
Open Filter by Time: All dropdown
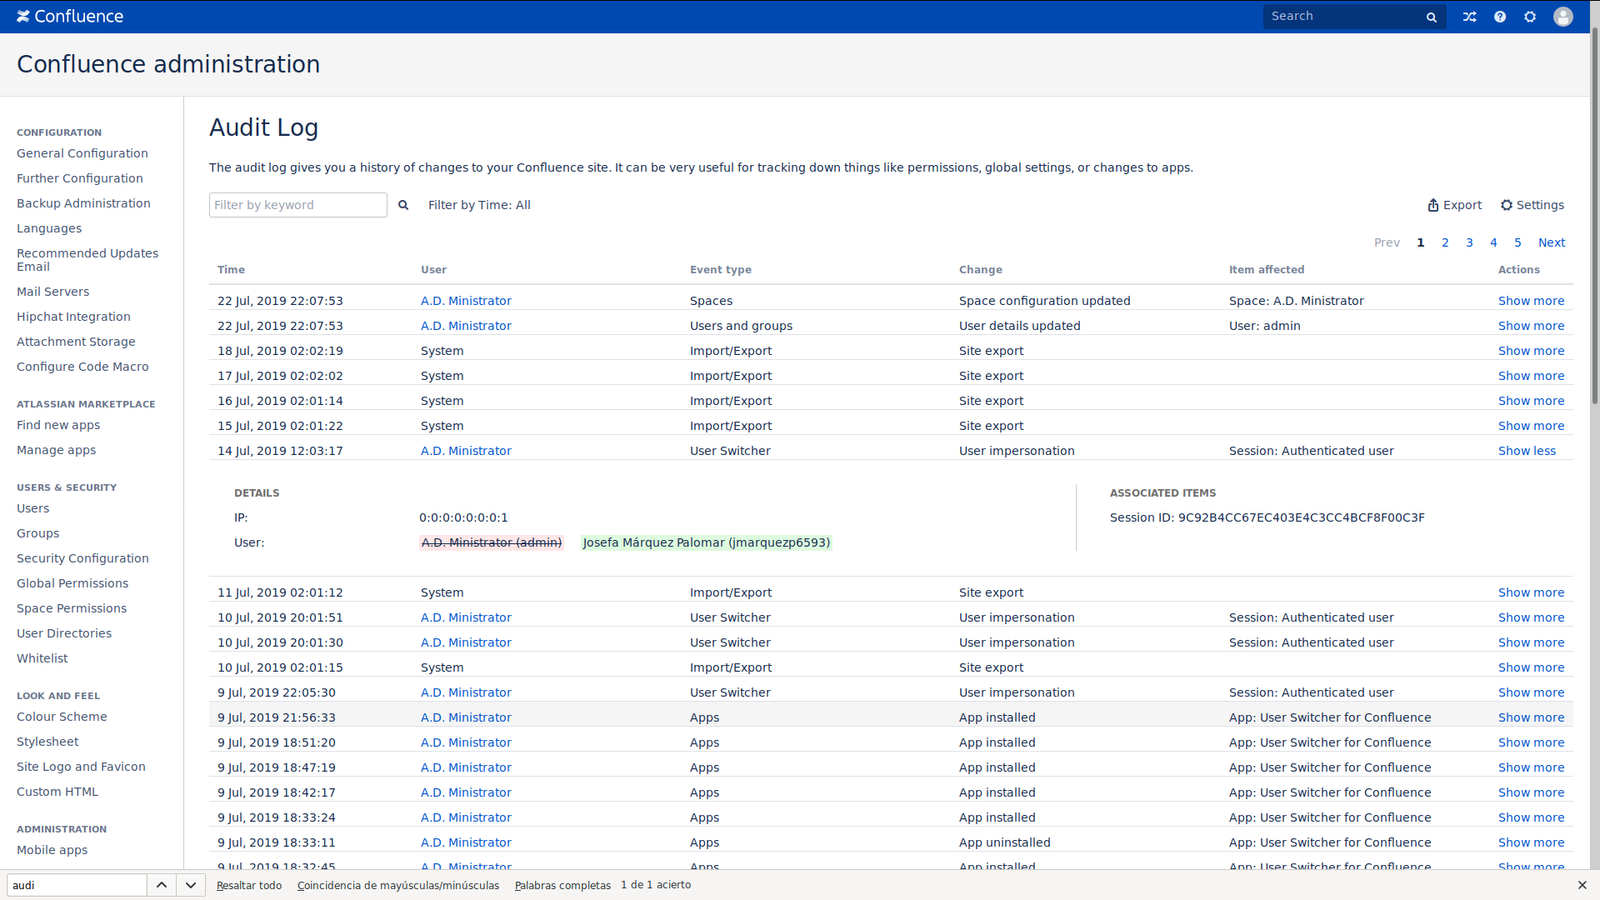click(479, 205)
